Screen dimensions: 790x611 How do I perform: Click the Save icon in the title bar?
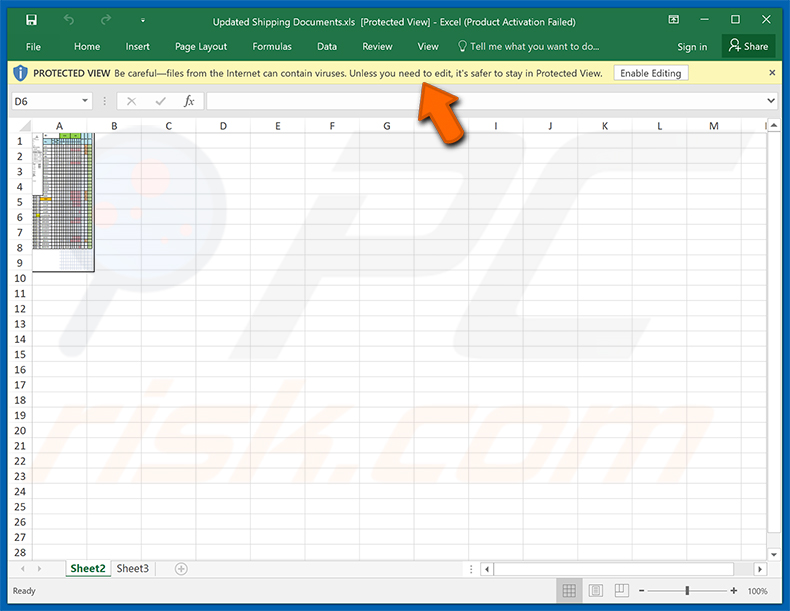(31, 20)
